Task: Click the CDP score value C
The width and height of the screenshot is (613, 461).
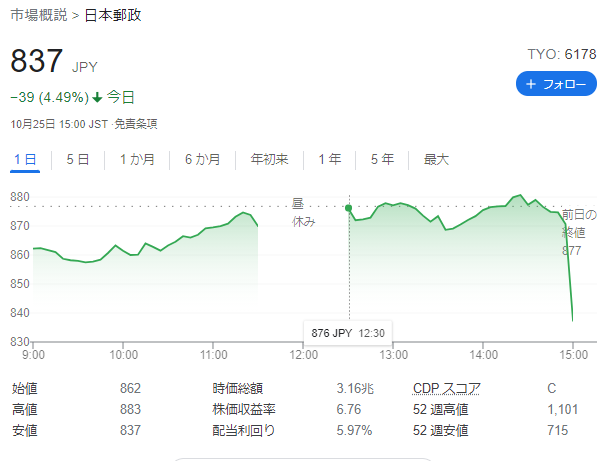Action: point(552,388)
